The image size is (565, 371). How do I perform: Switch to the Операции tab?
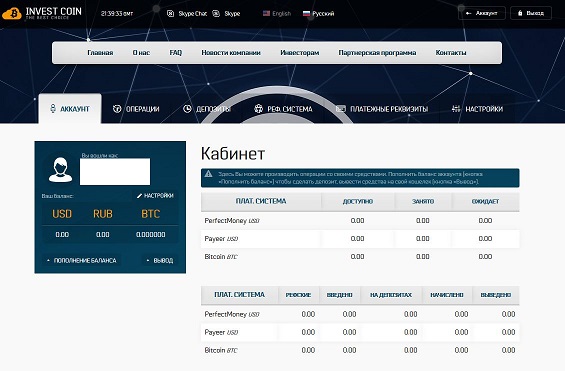pos(136,109)
